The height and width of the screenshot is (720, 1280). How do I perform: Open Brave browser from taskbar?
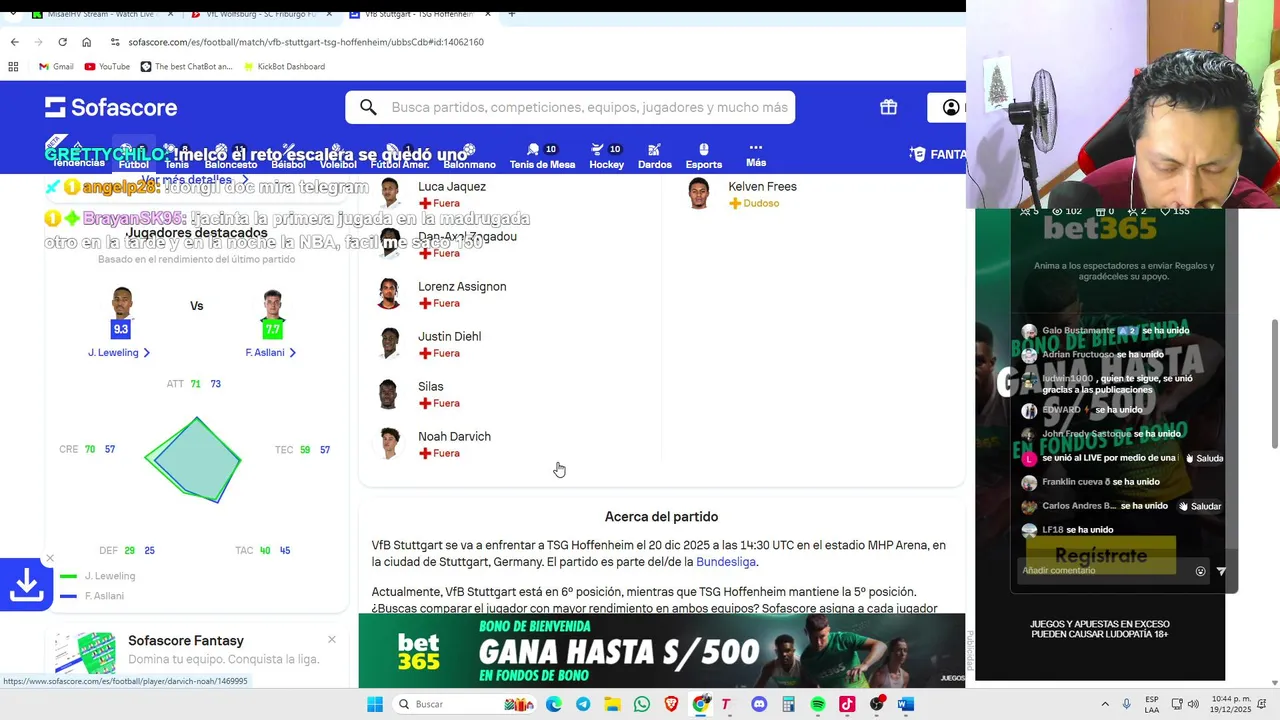pos(671,704)
